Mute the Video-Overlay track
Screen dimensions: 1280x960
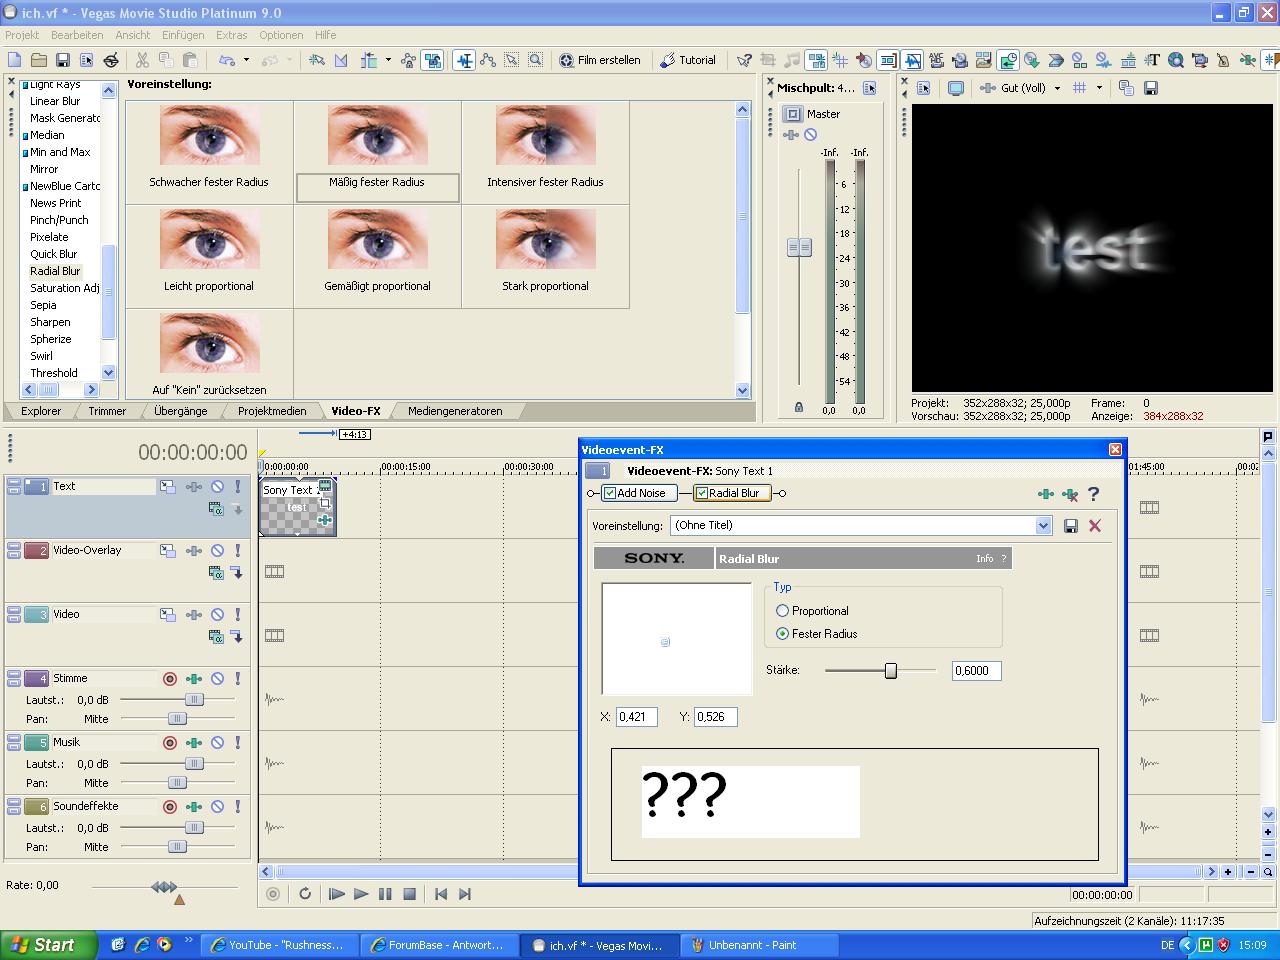[217, 551]
